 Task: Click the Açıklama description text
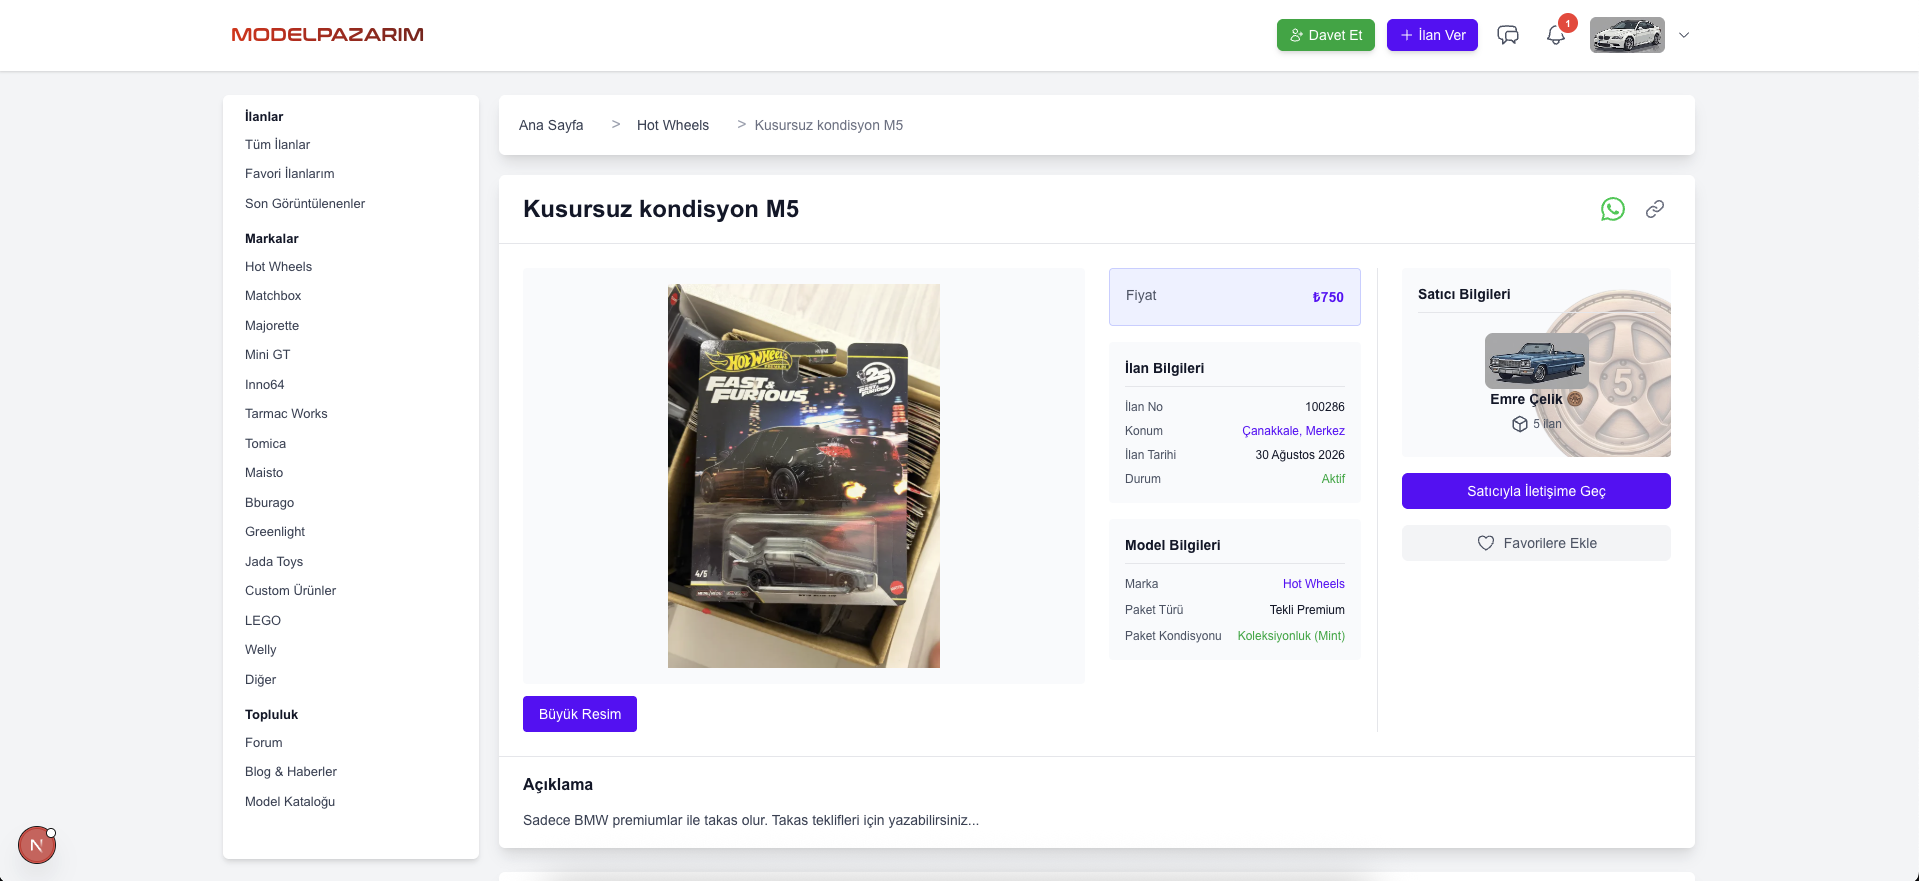pos(751,820)
